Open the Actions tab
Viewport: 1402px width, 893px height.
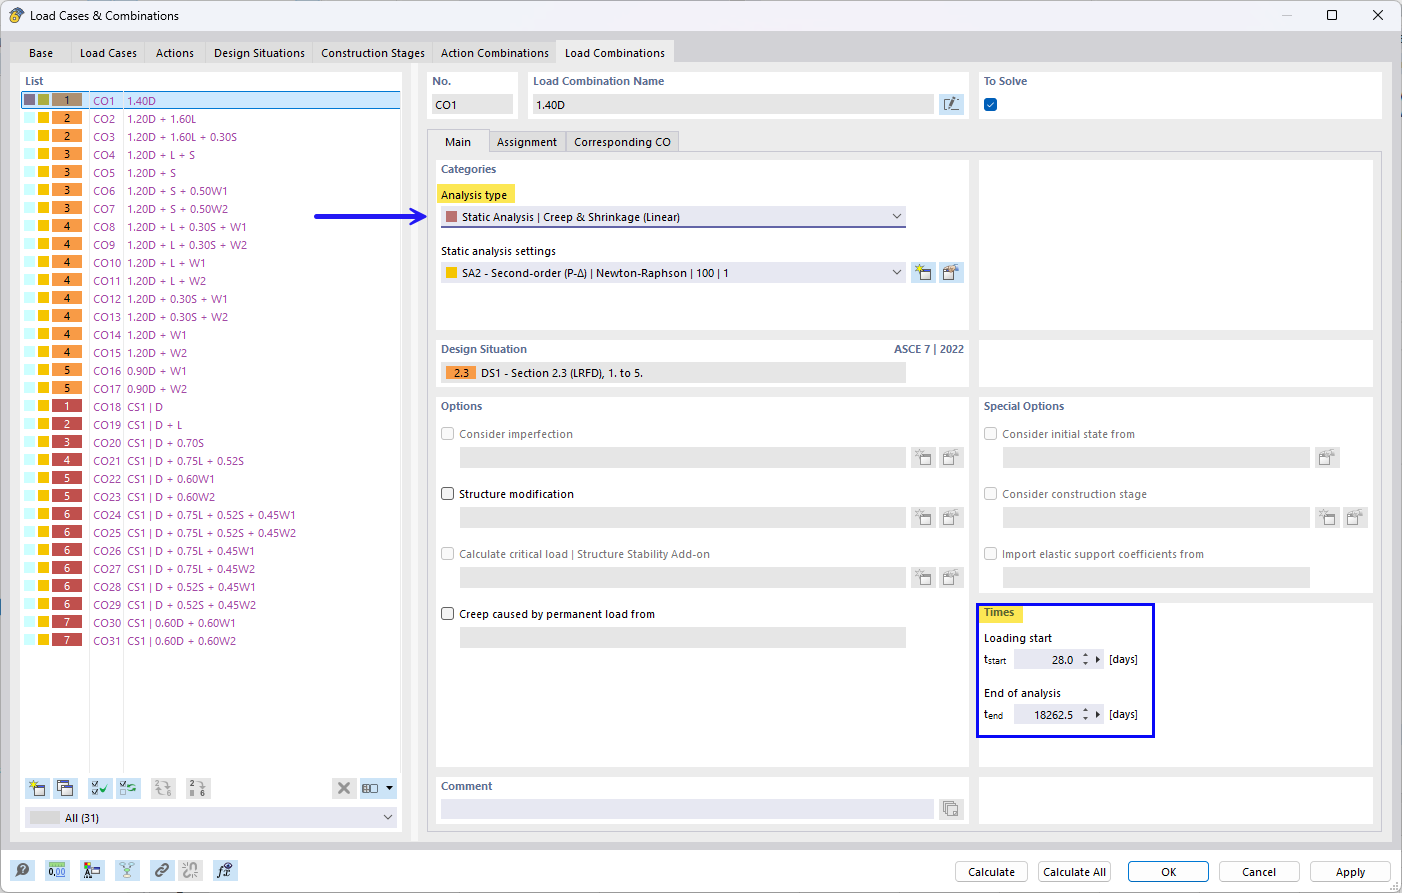pos(175,53)
